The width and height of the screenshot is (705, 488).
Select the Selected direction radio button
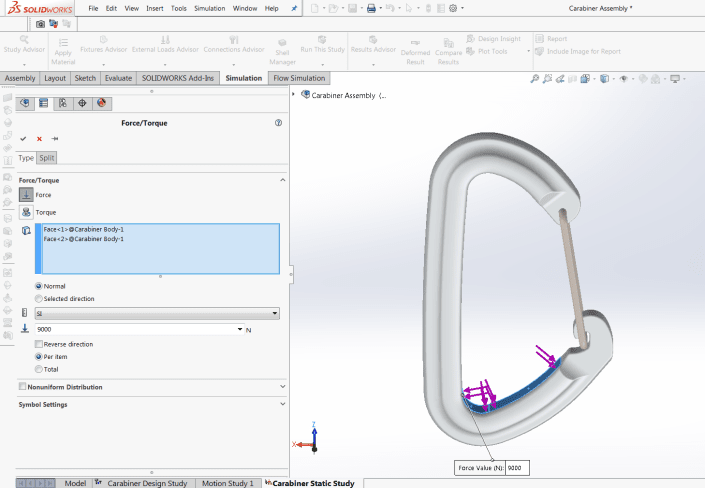tap(39, 298)
